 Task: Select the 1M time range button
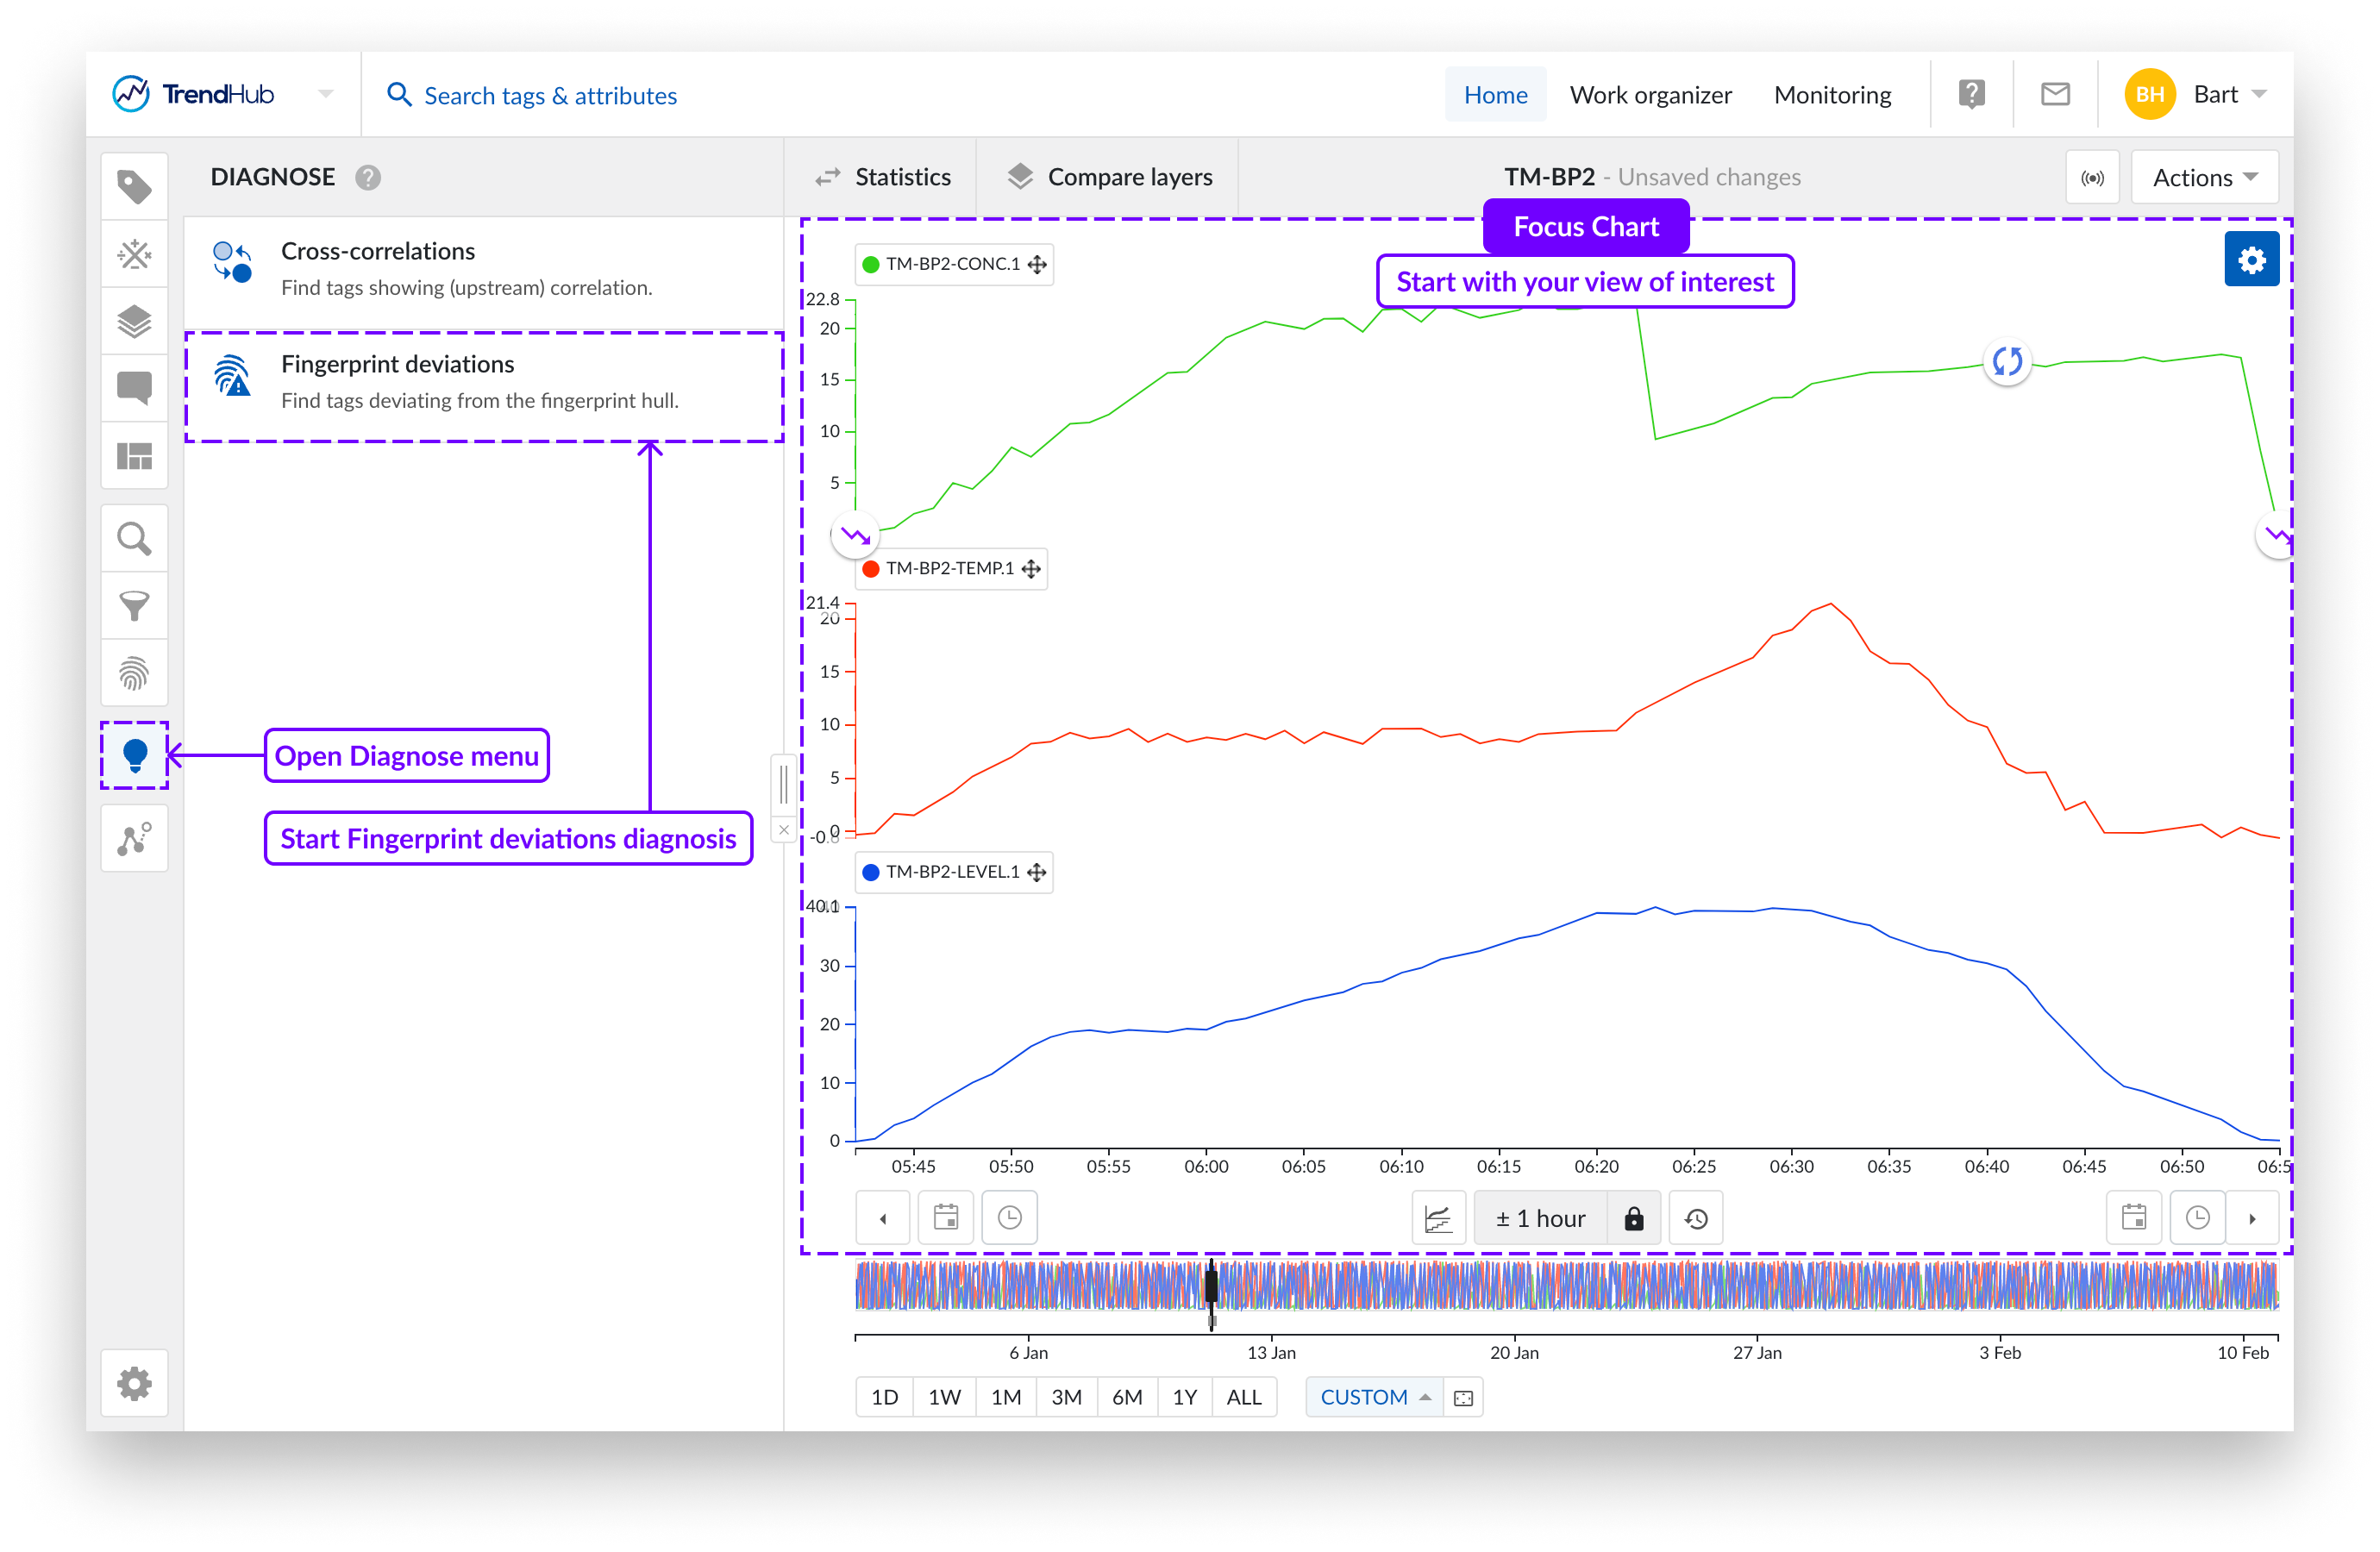pyautogui.click(x=1005, y=1397)
